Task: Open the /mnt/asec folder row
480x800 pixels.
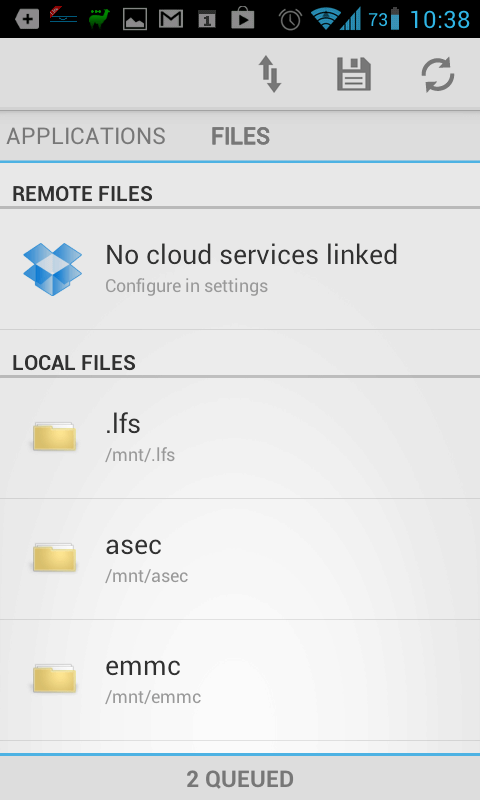Action: pyautogui.click(x=240, y=559)
